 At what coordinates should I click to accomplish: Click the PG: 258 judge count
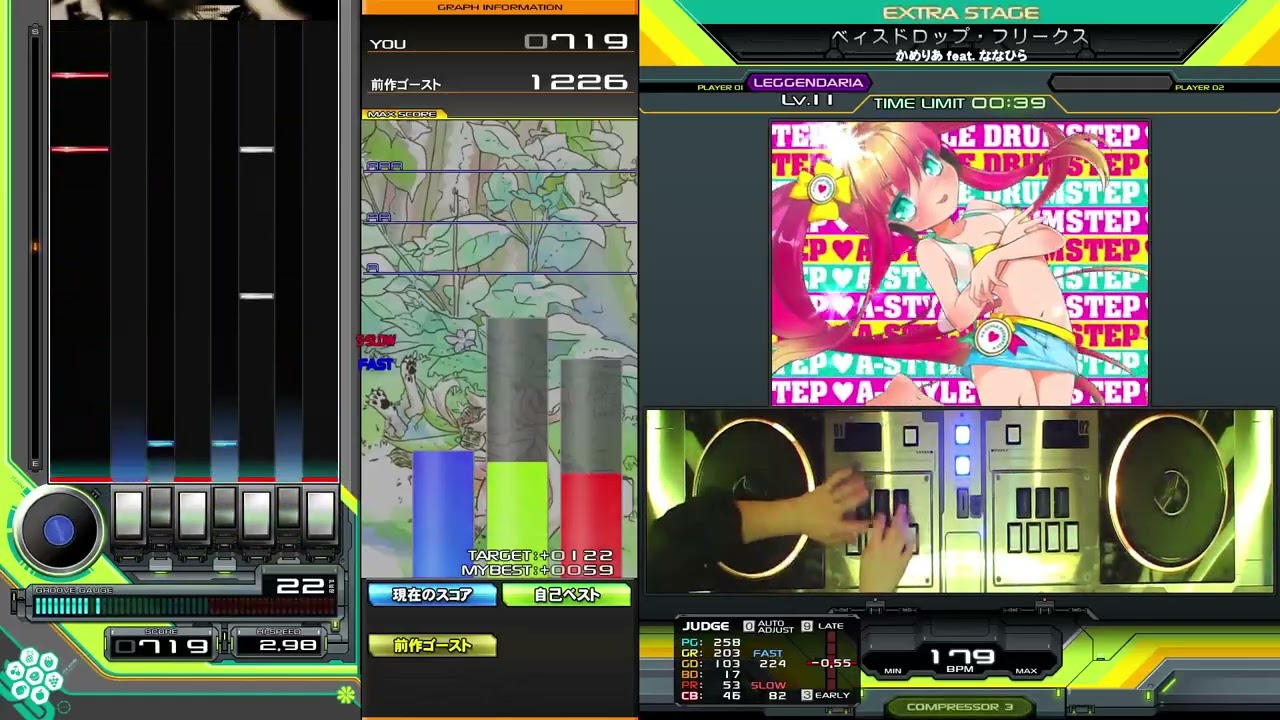pyautogui.click(x=711, y=642)
